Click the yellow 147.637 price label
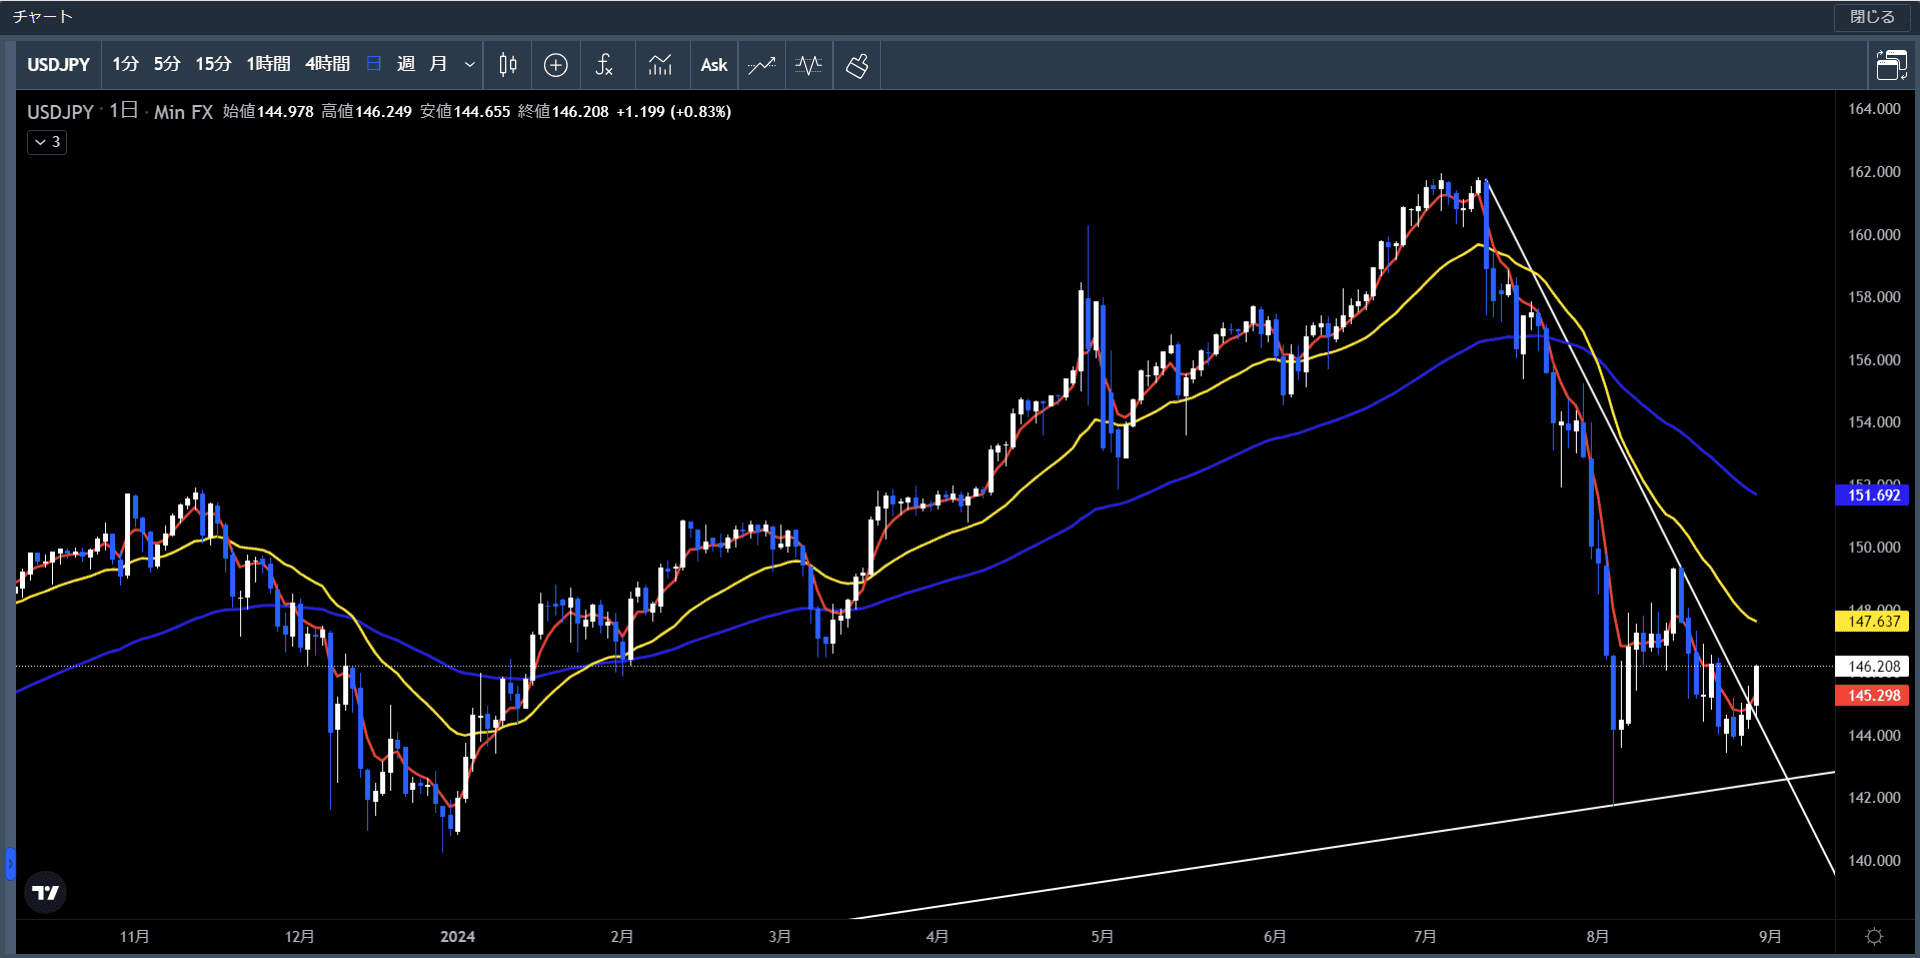 [1873, 621]
